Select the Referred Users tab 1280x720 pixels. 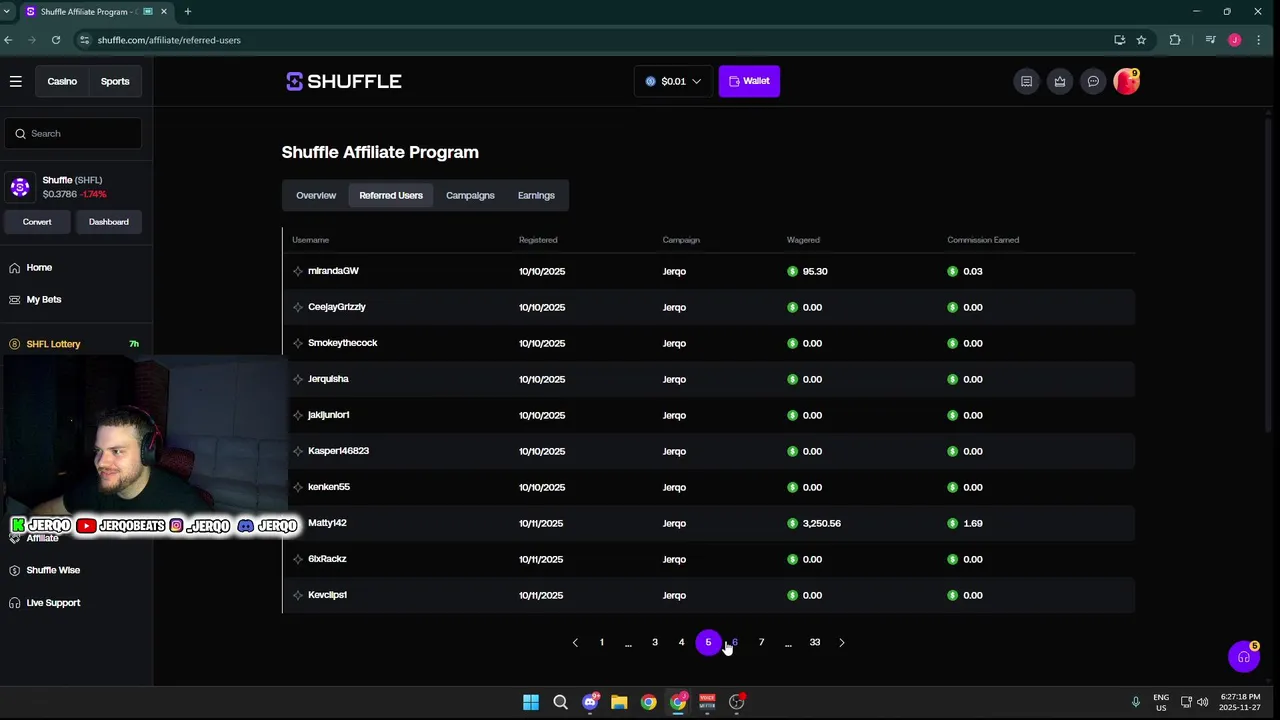point(391,195)
